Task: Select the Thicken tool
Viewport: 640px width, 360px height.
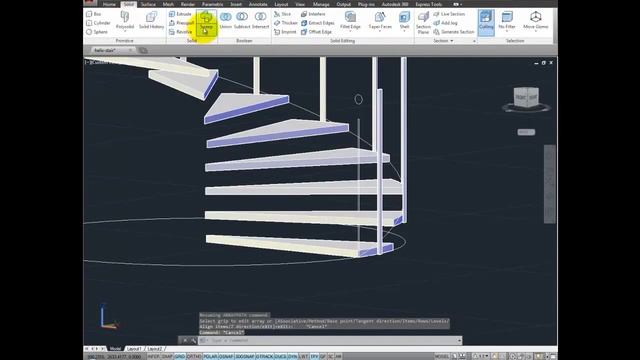Action: 286,23
